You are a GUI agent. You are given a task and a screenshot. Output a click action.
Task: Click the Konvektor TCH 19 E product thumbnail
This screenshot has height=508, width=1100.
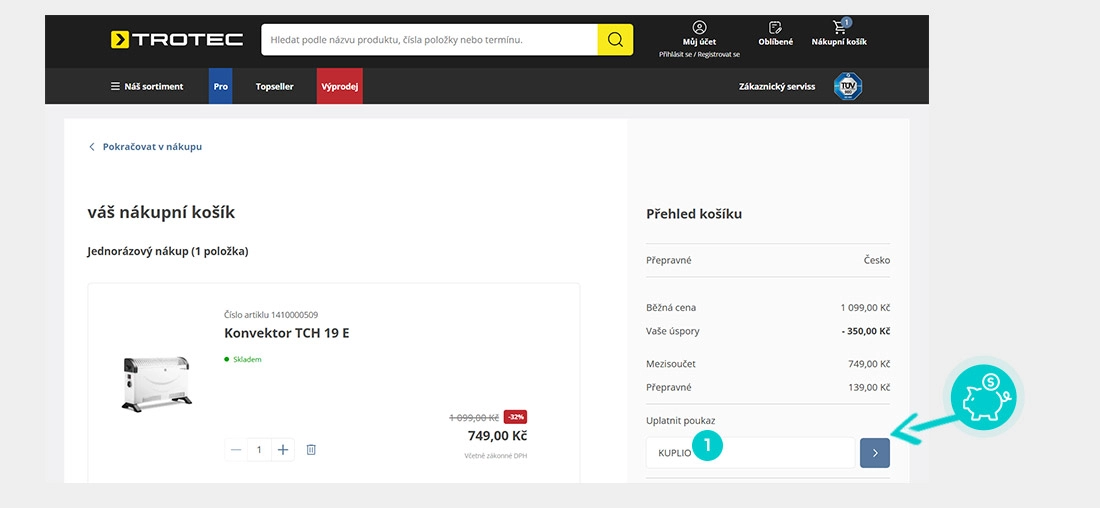156,383
